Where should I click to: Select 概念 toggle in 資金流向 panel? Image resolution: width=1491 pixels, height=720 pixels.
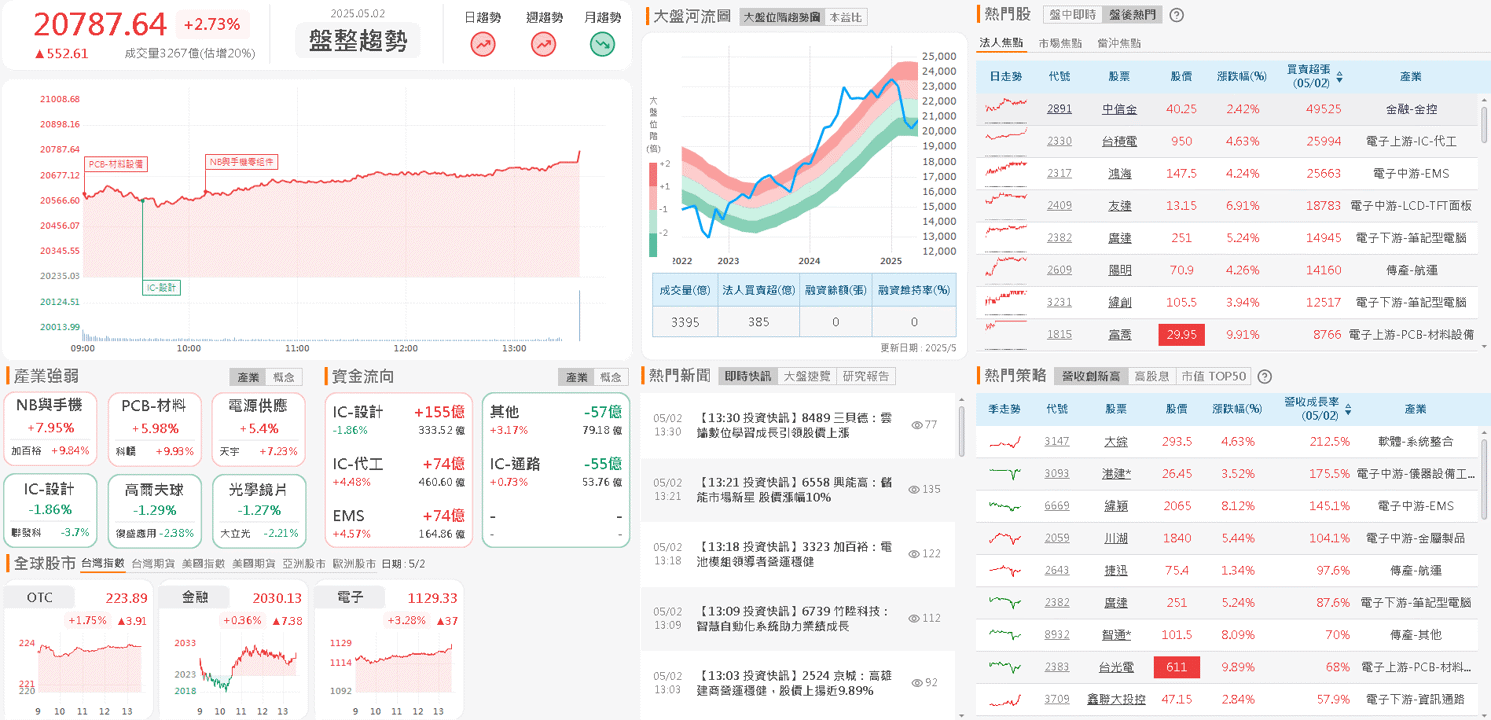(x=611, y=377)
